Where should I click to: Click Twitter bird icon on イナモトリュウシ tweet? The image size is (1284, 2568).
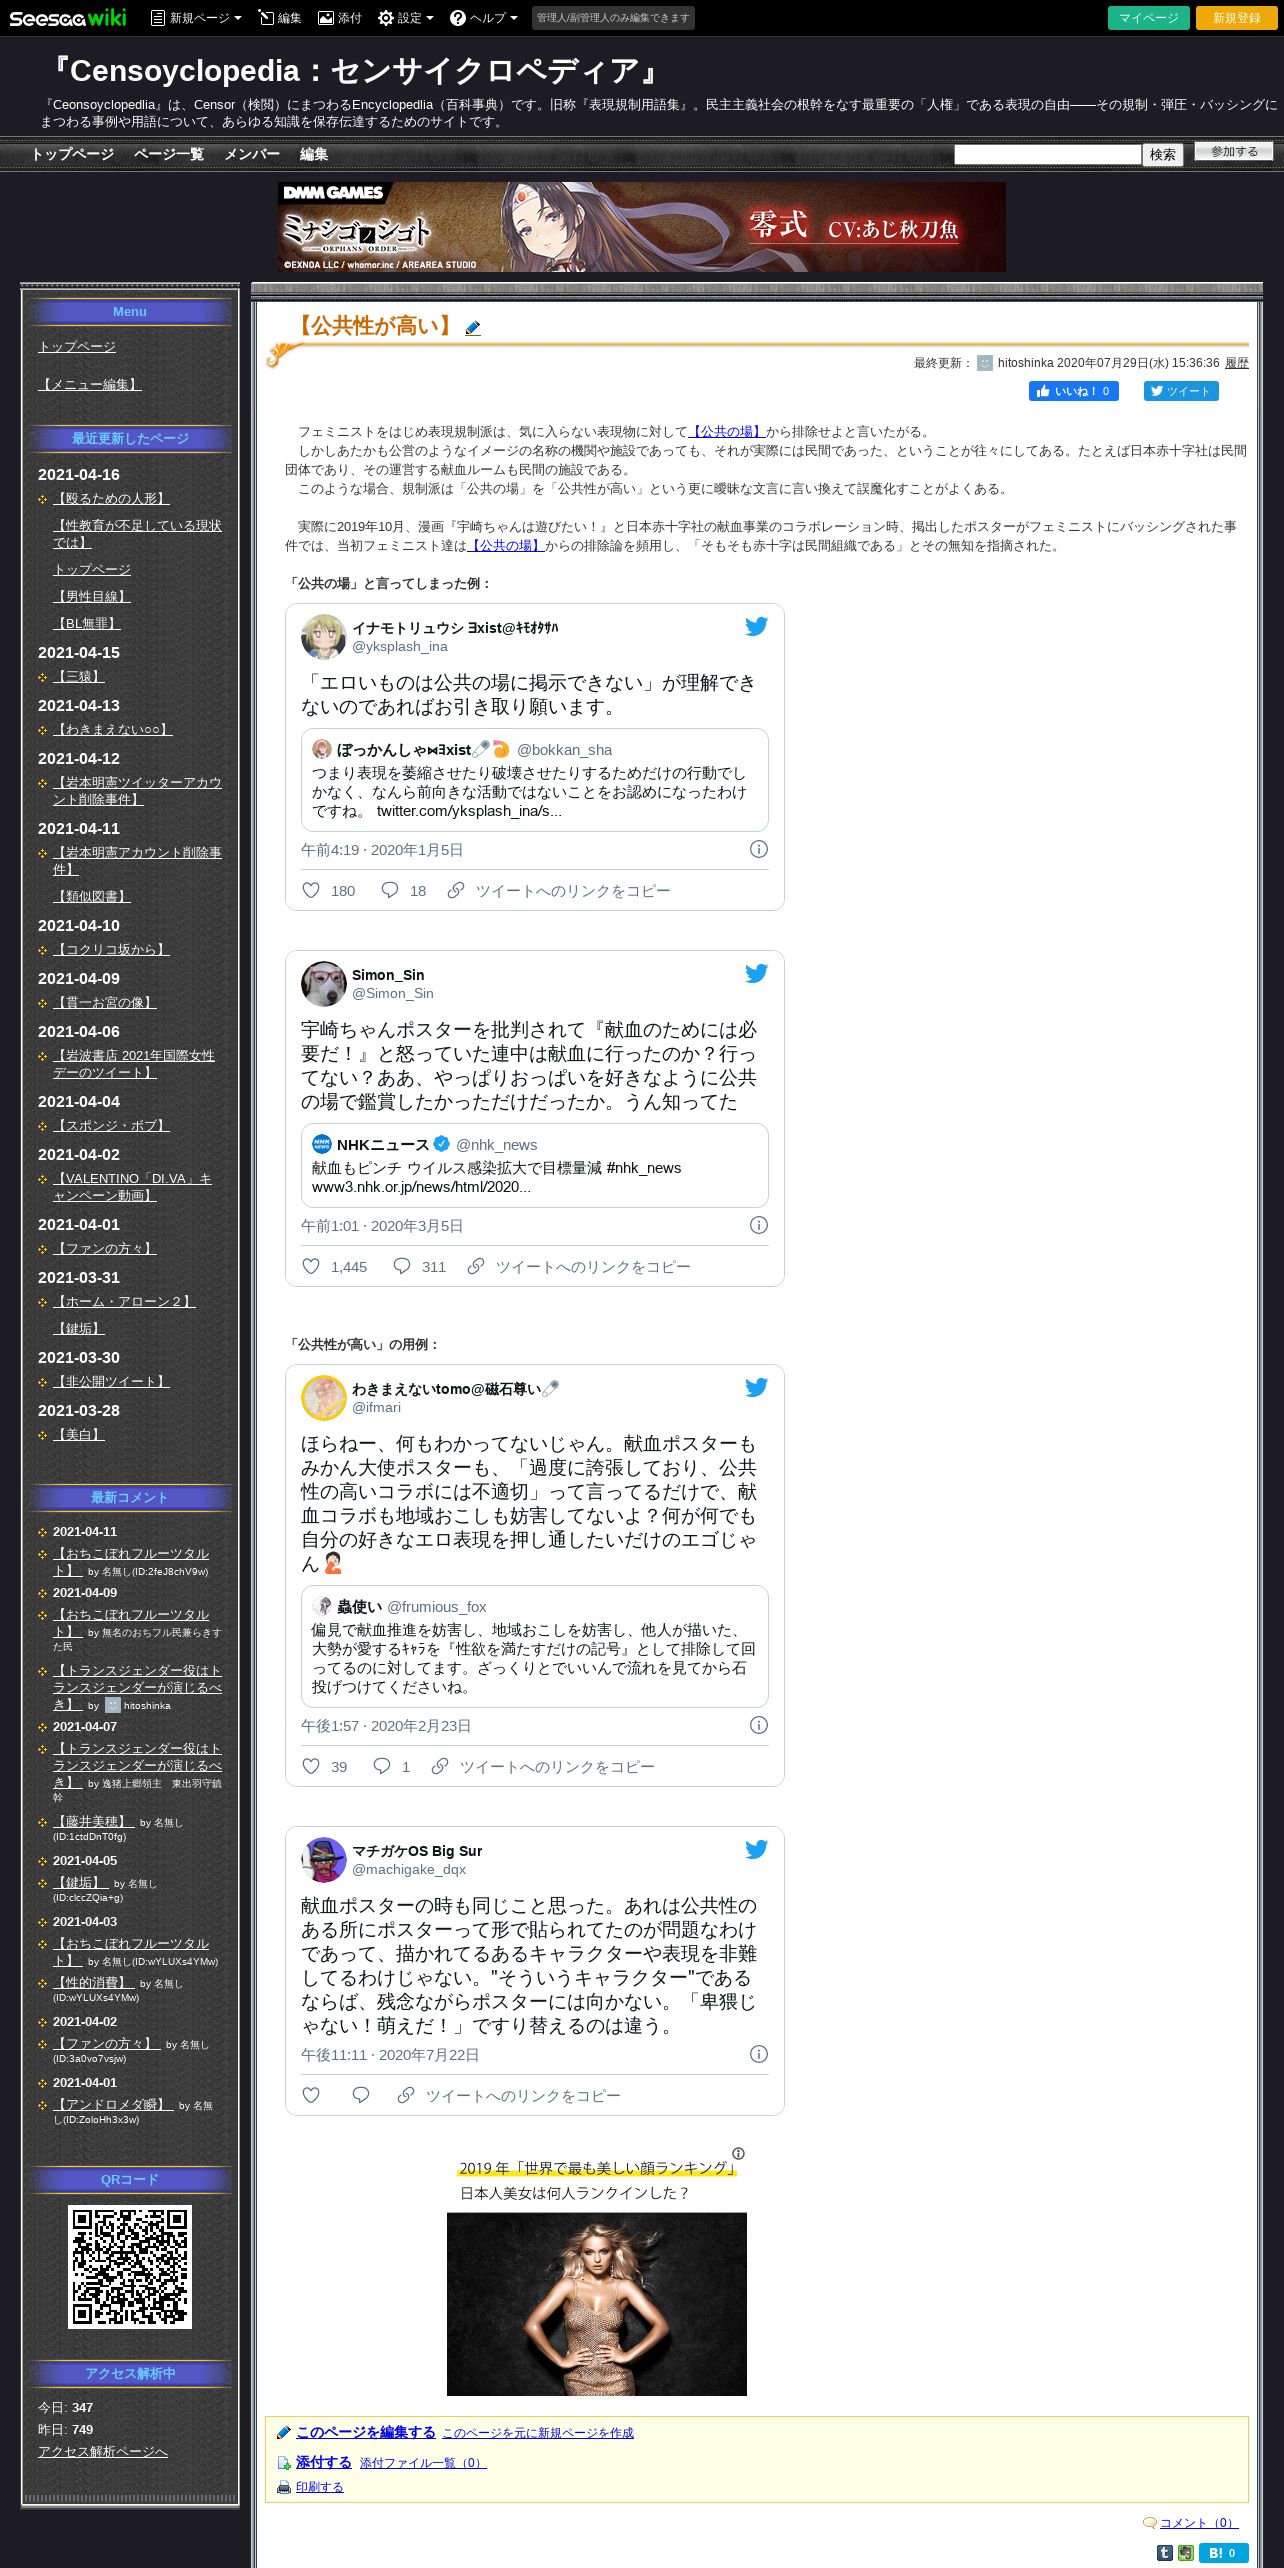(756, 627)
